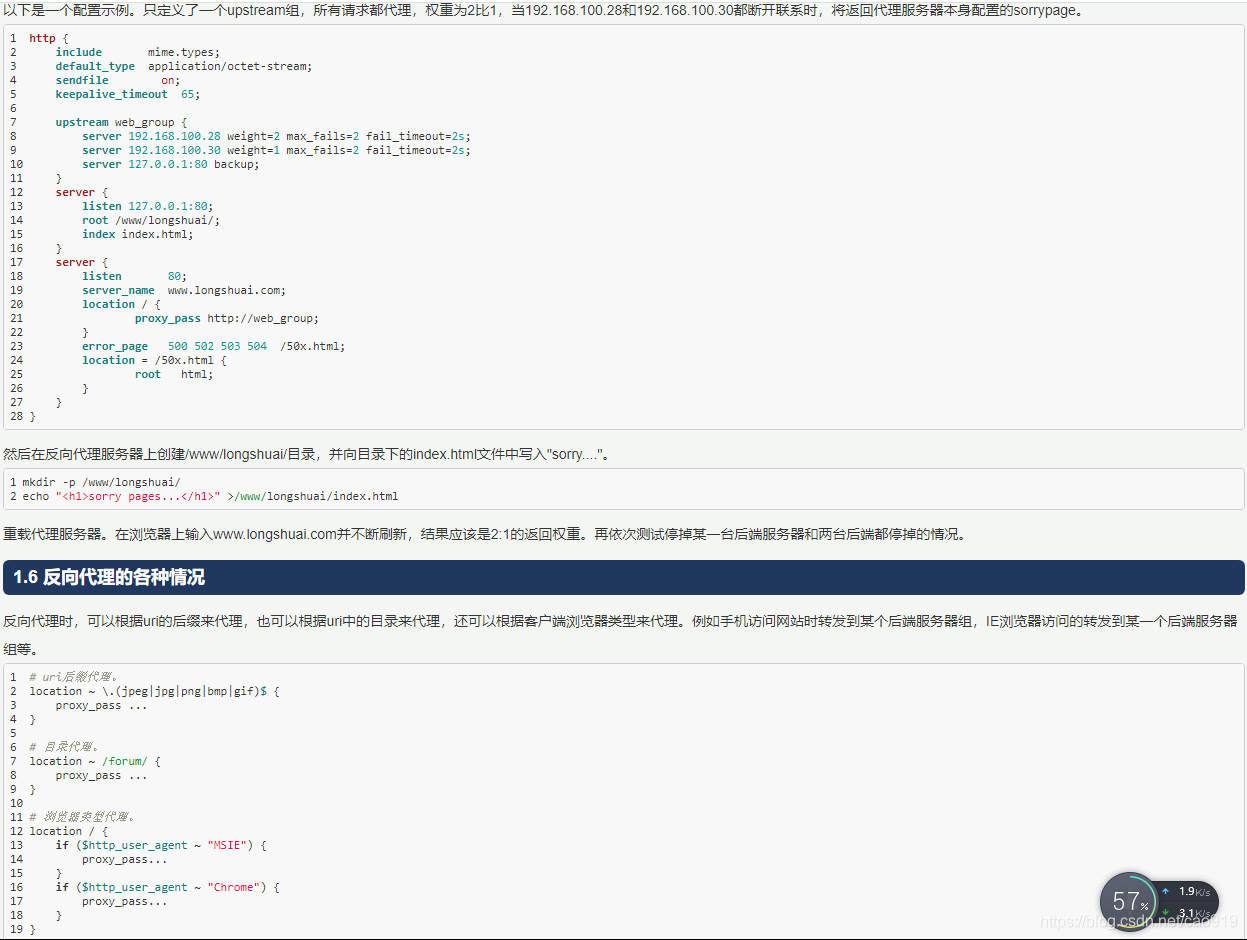The height and width of the screenshot is (940, 1247).
Task: Click the "location ~ /forum/ {" line
Action: [x=95, y=761]
